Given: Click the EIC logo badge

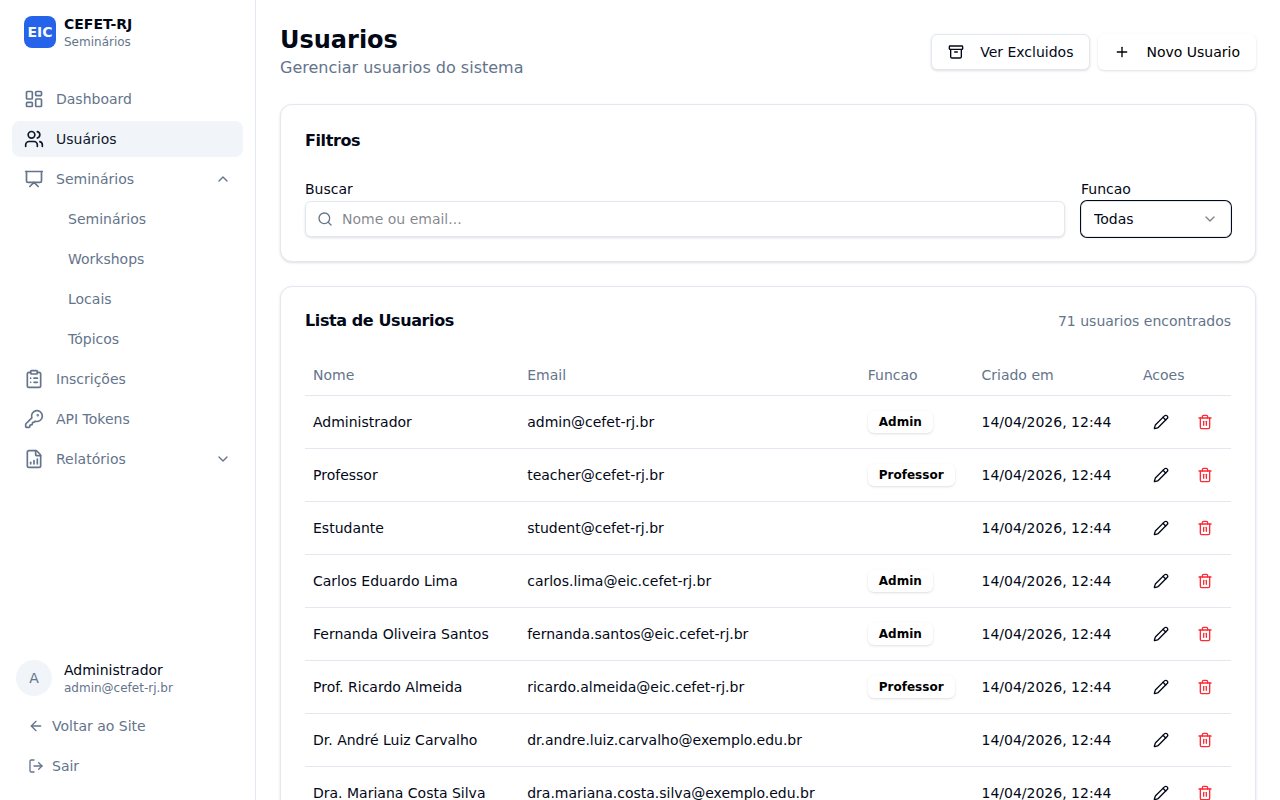Looking at the screenshot, I should point(40,32).
